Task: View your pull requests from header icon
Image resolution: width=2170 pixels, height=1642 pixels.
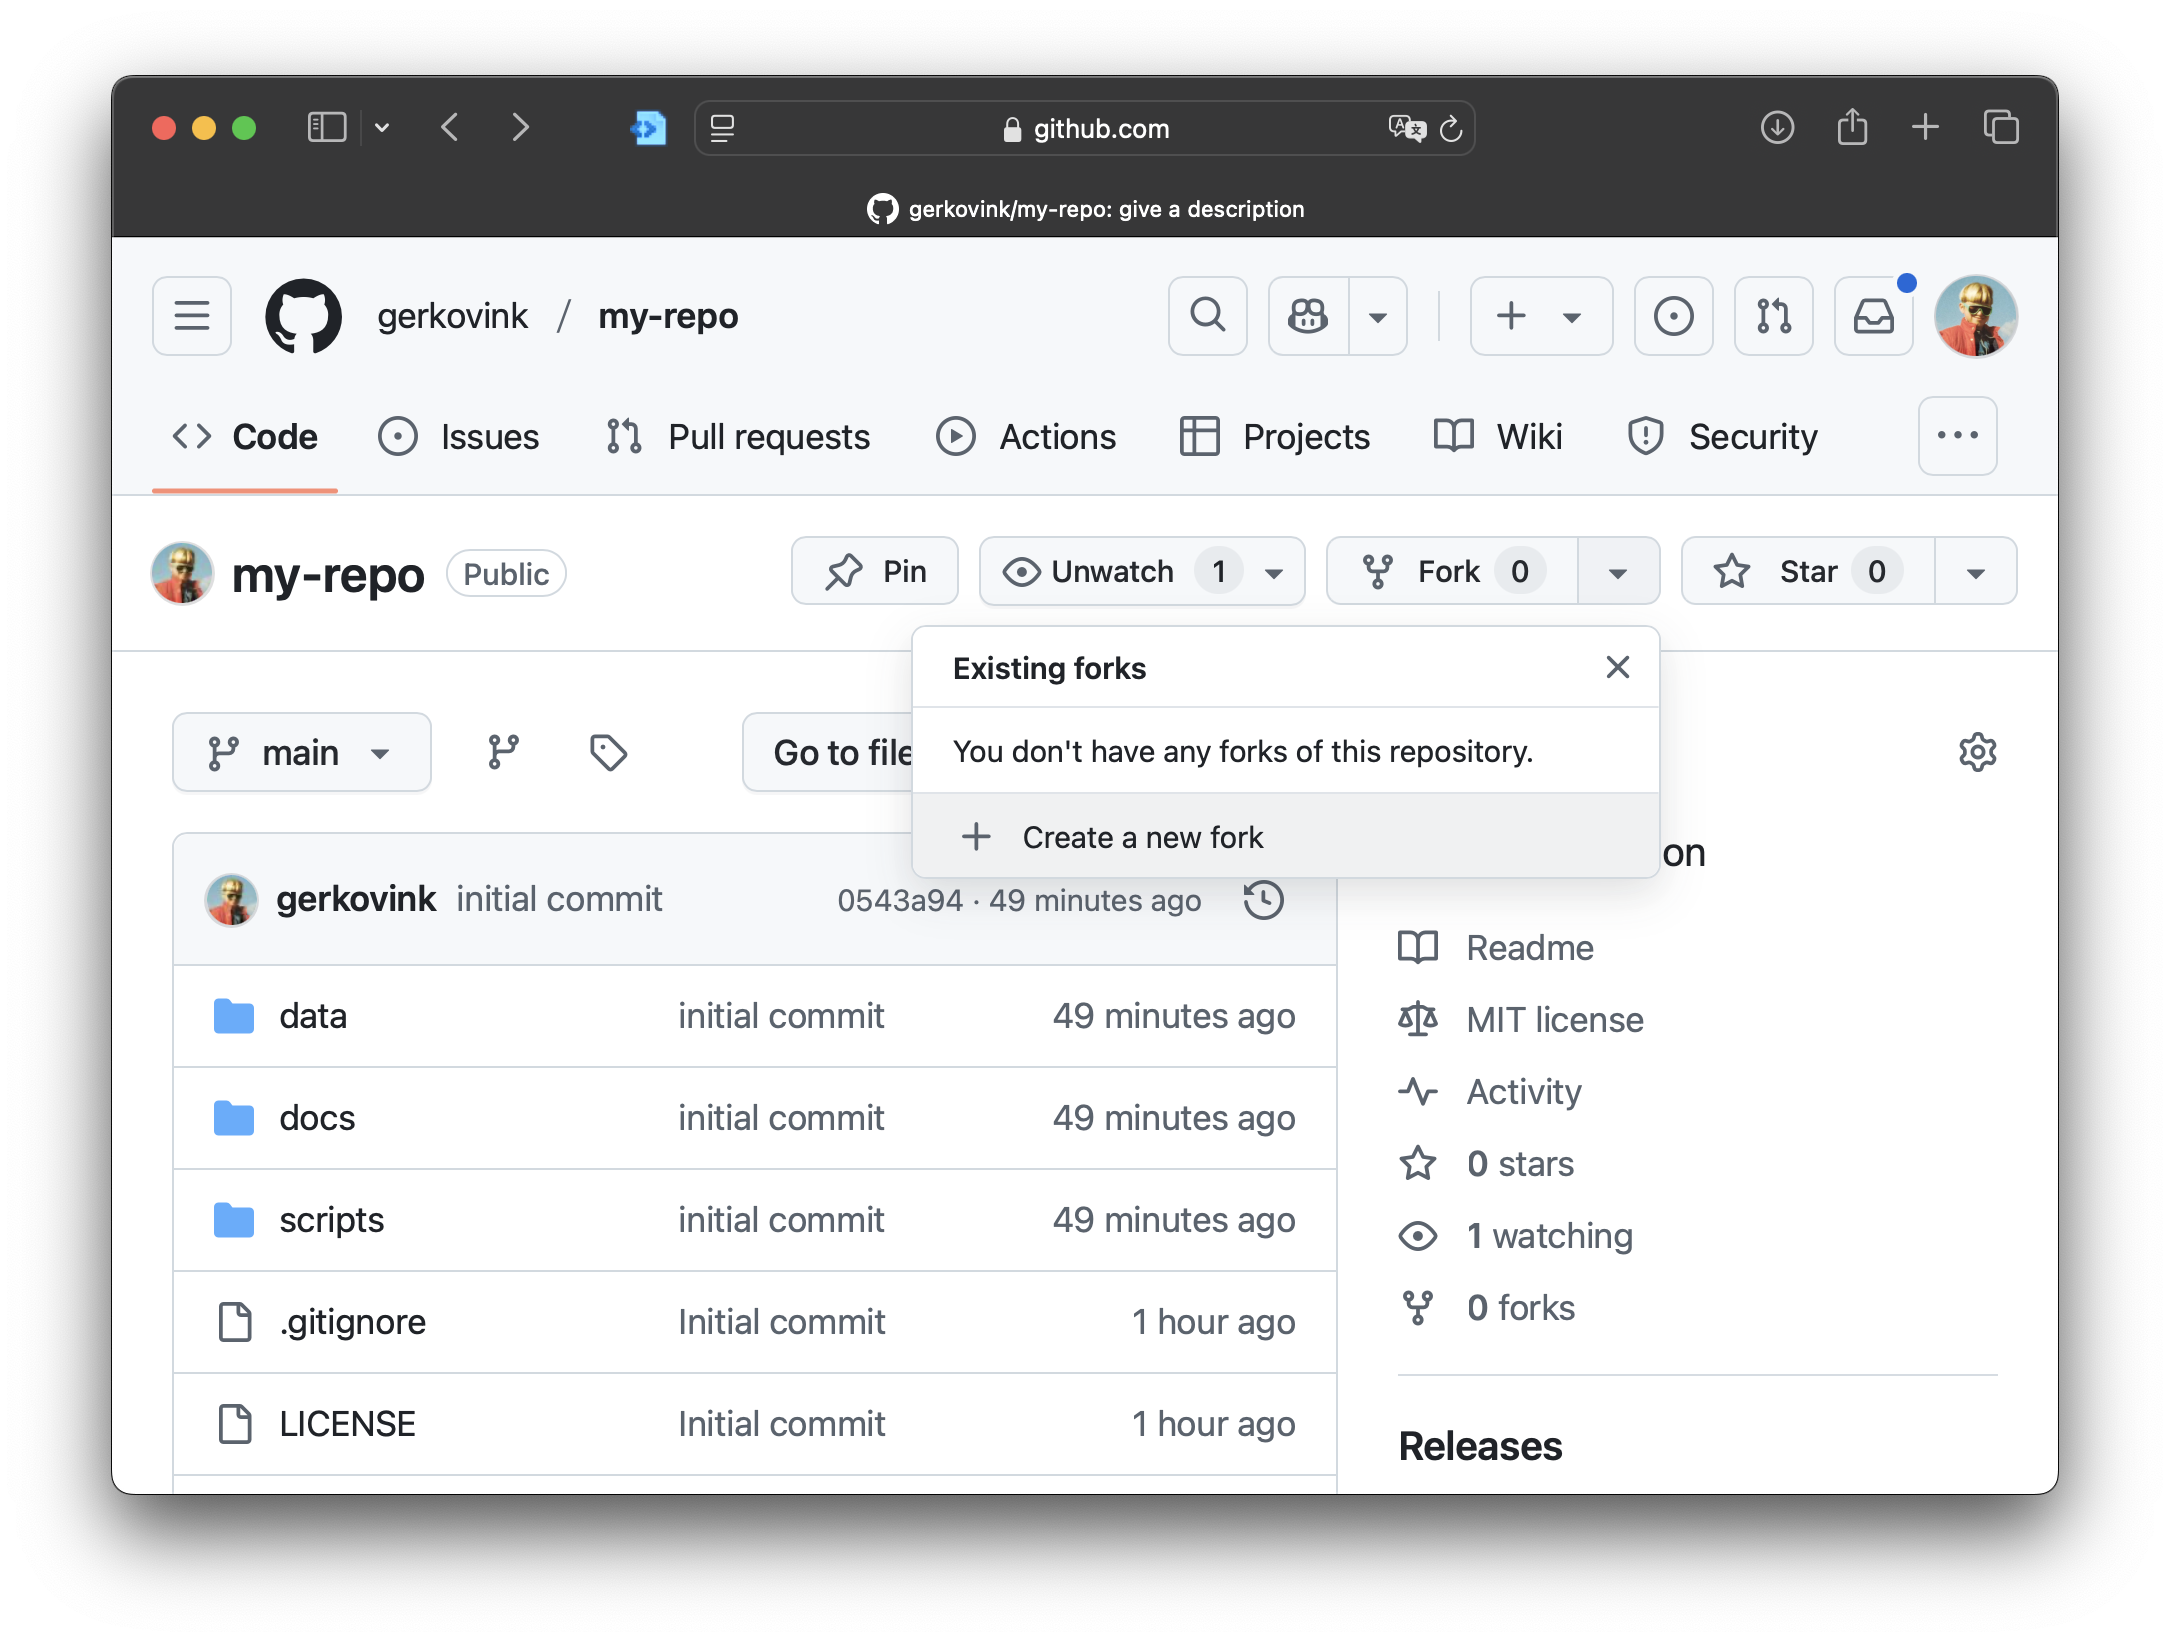Action: pos(1774,316)
